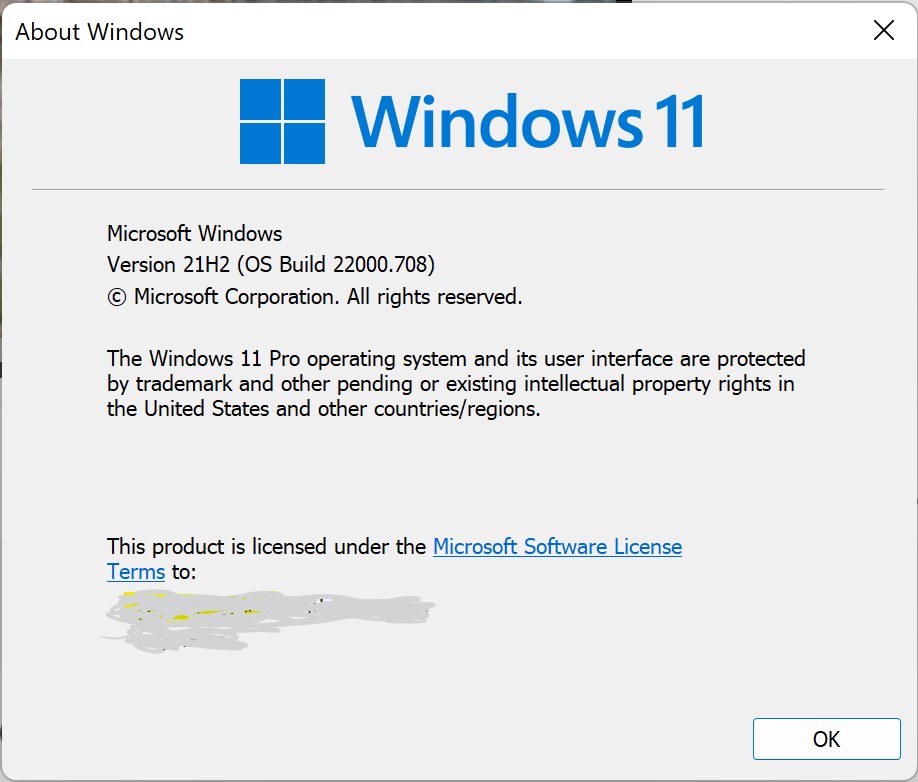Click the OS Build 22000.708 text
The width and height of the screenshot is (918, 782).
[336, 265]
